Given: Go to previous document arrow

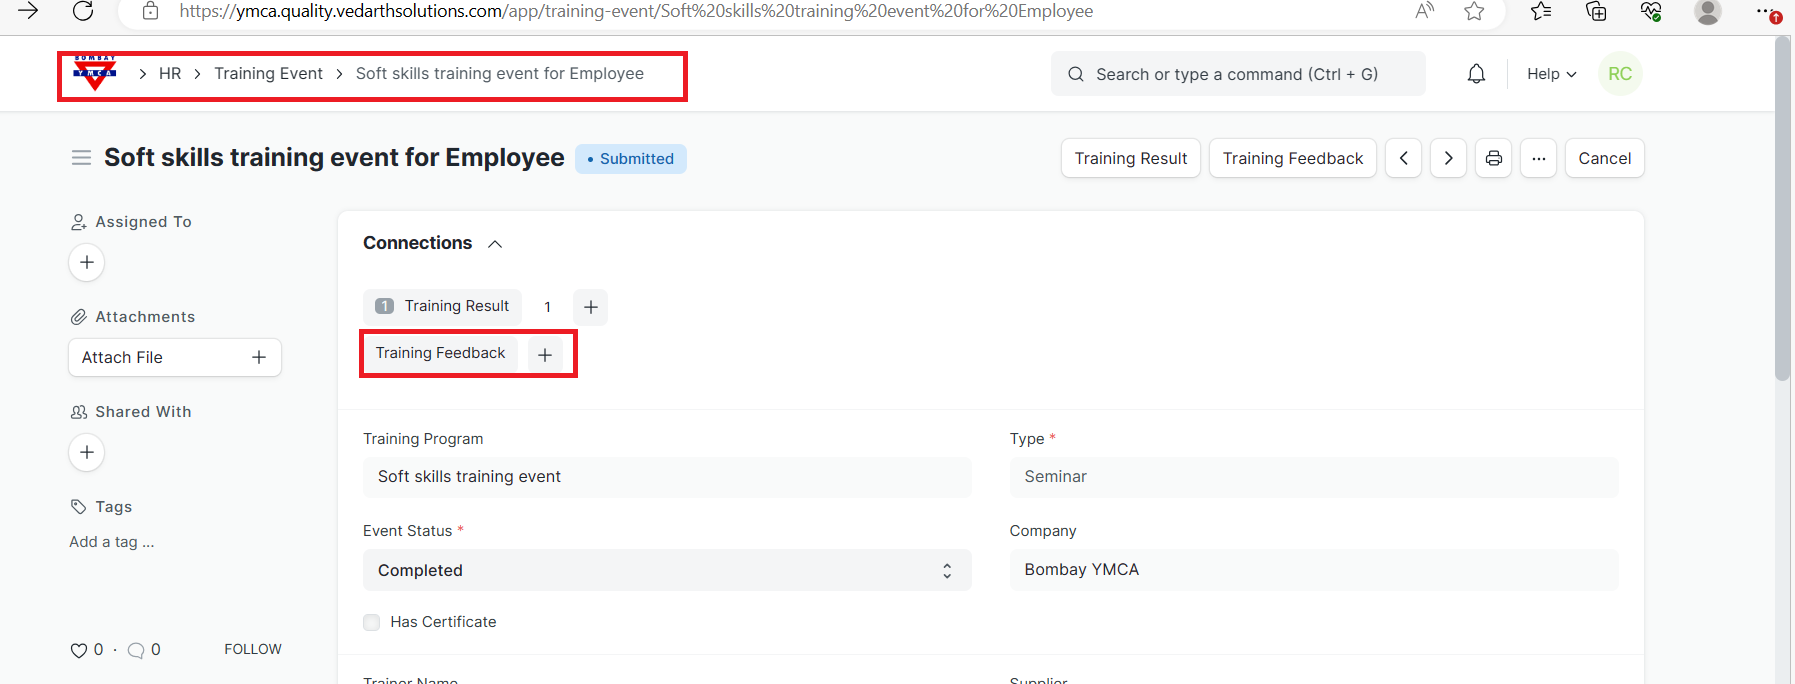Looking at the screenshot, I should [1403, 158].
